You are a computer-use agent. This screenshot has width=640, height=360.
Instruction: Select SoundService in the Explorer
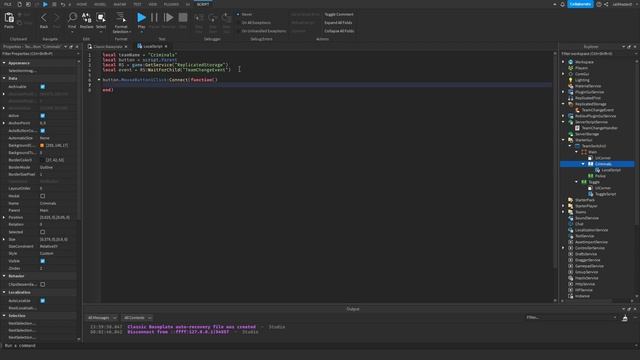tap(587, 218)
